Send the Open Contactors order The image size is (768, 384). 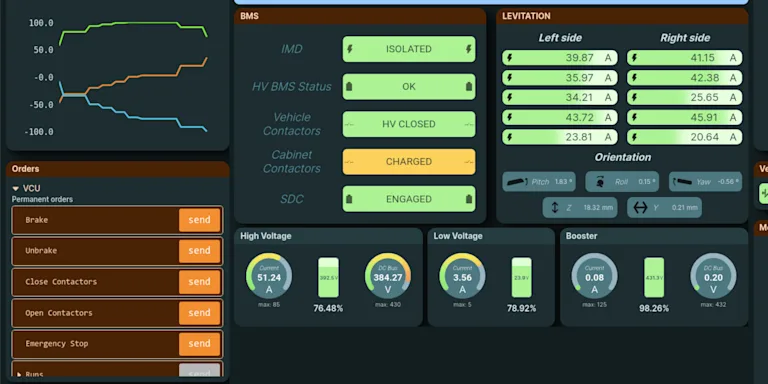point(199,313)
